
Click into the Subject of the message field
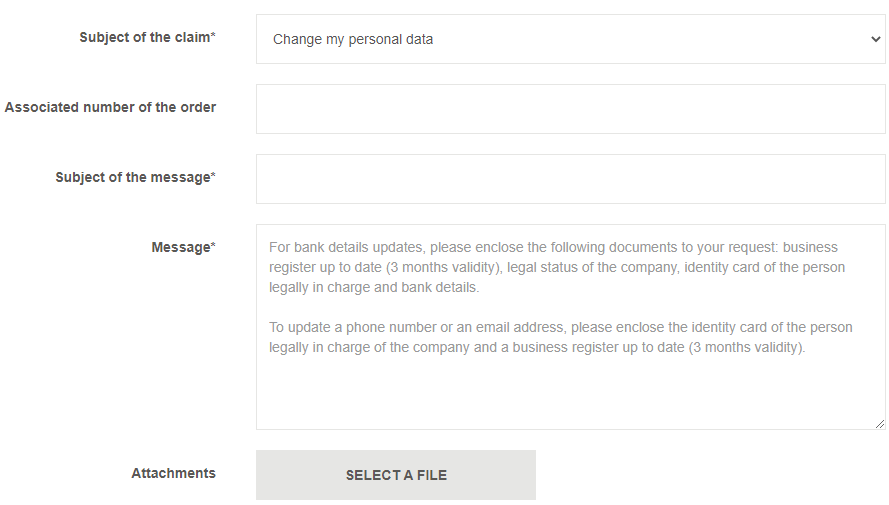(x=570, y=179)
